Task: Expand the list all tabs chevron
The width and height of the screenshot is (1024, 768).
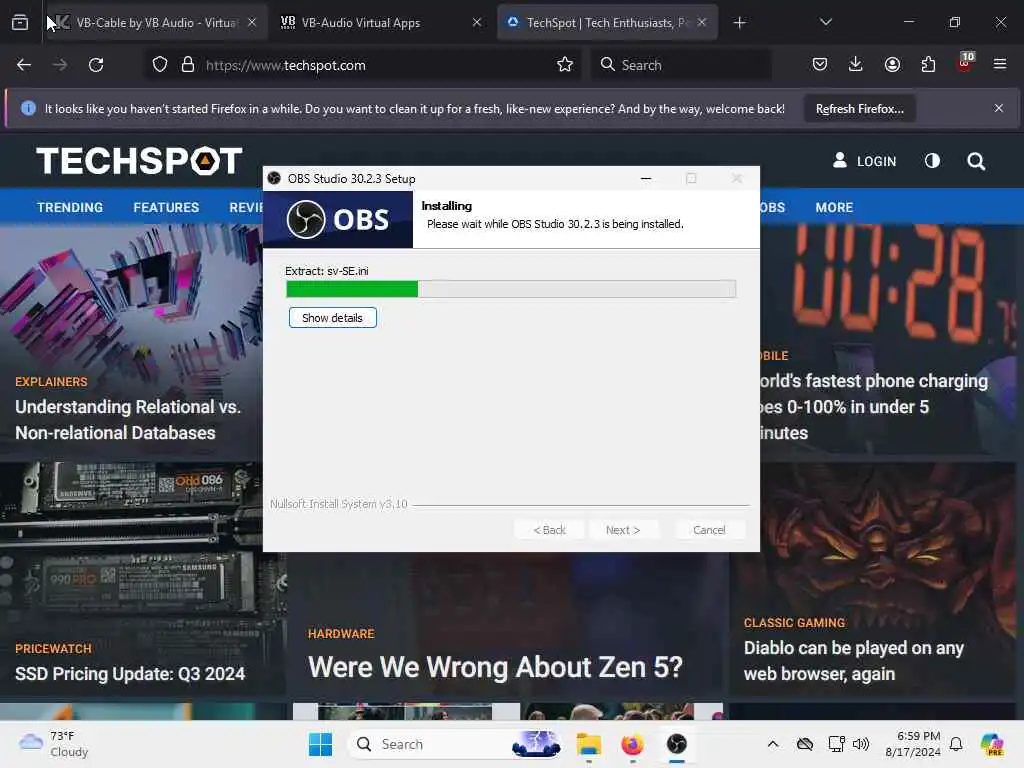Action: (x=826, y=22)
